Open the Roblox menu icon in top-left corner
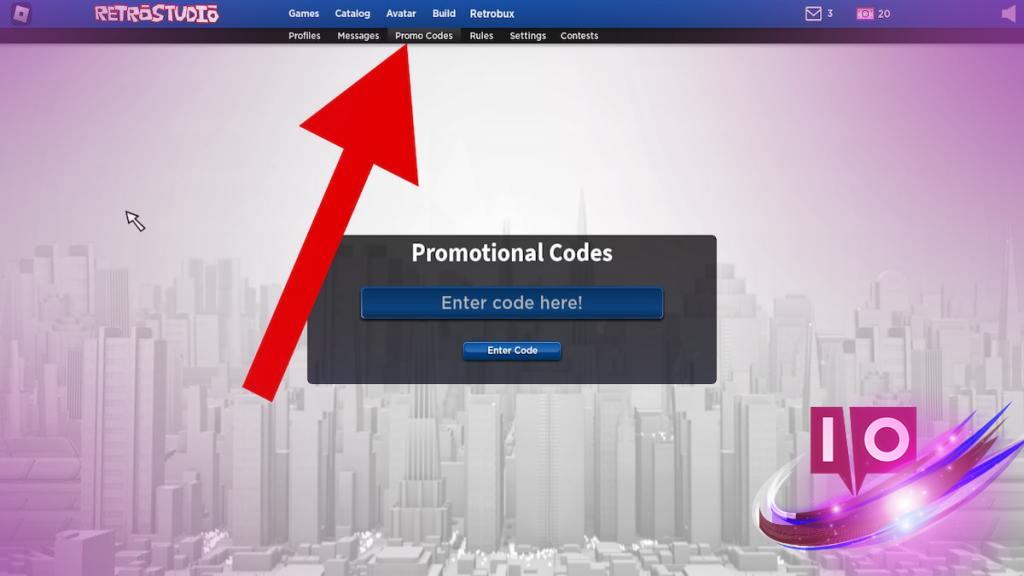Viewport: 1024px width, 576px height. tap(21, 14)
